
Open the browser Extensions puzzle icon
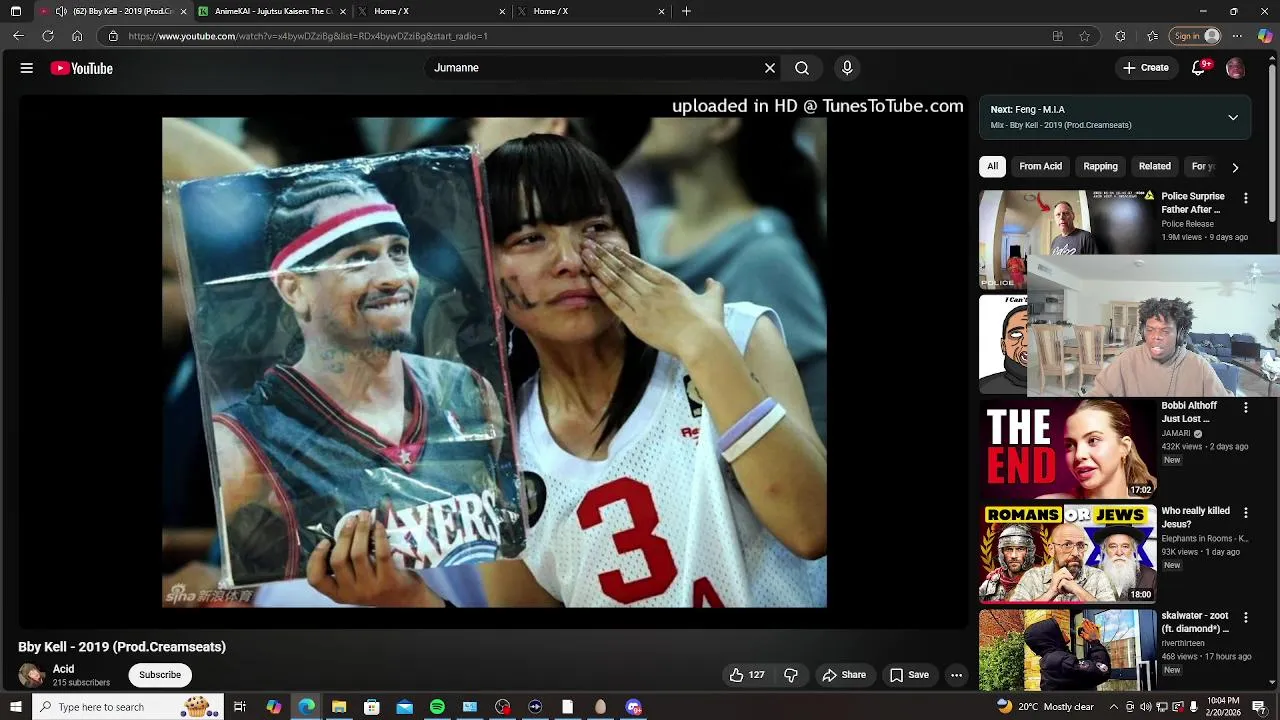pos(1120,36)
